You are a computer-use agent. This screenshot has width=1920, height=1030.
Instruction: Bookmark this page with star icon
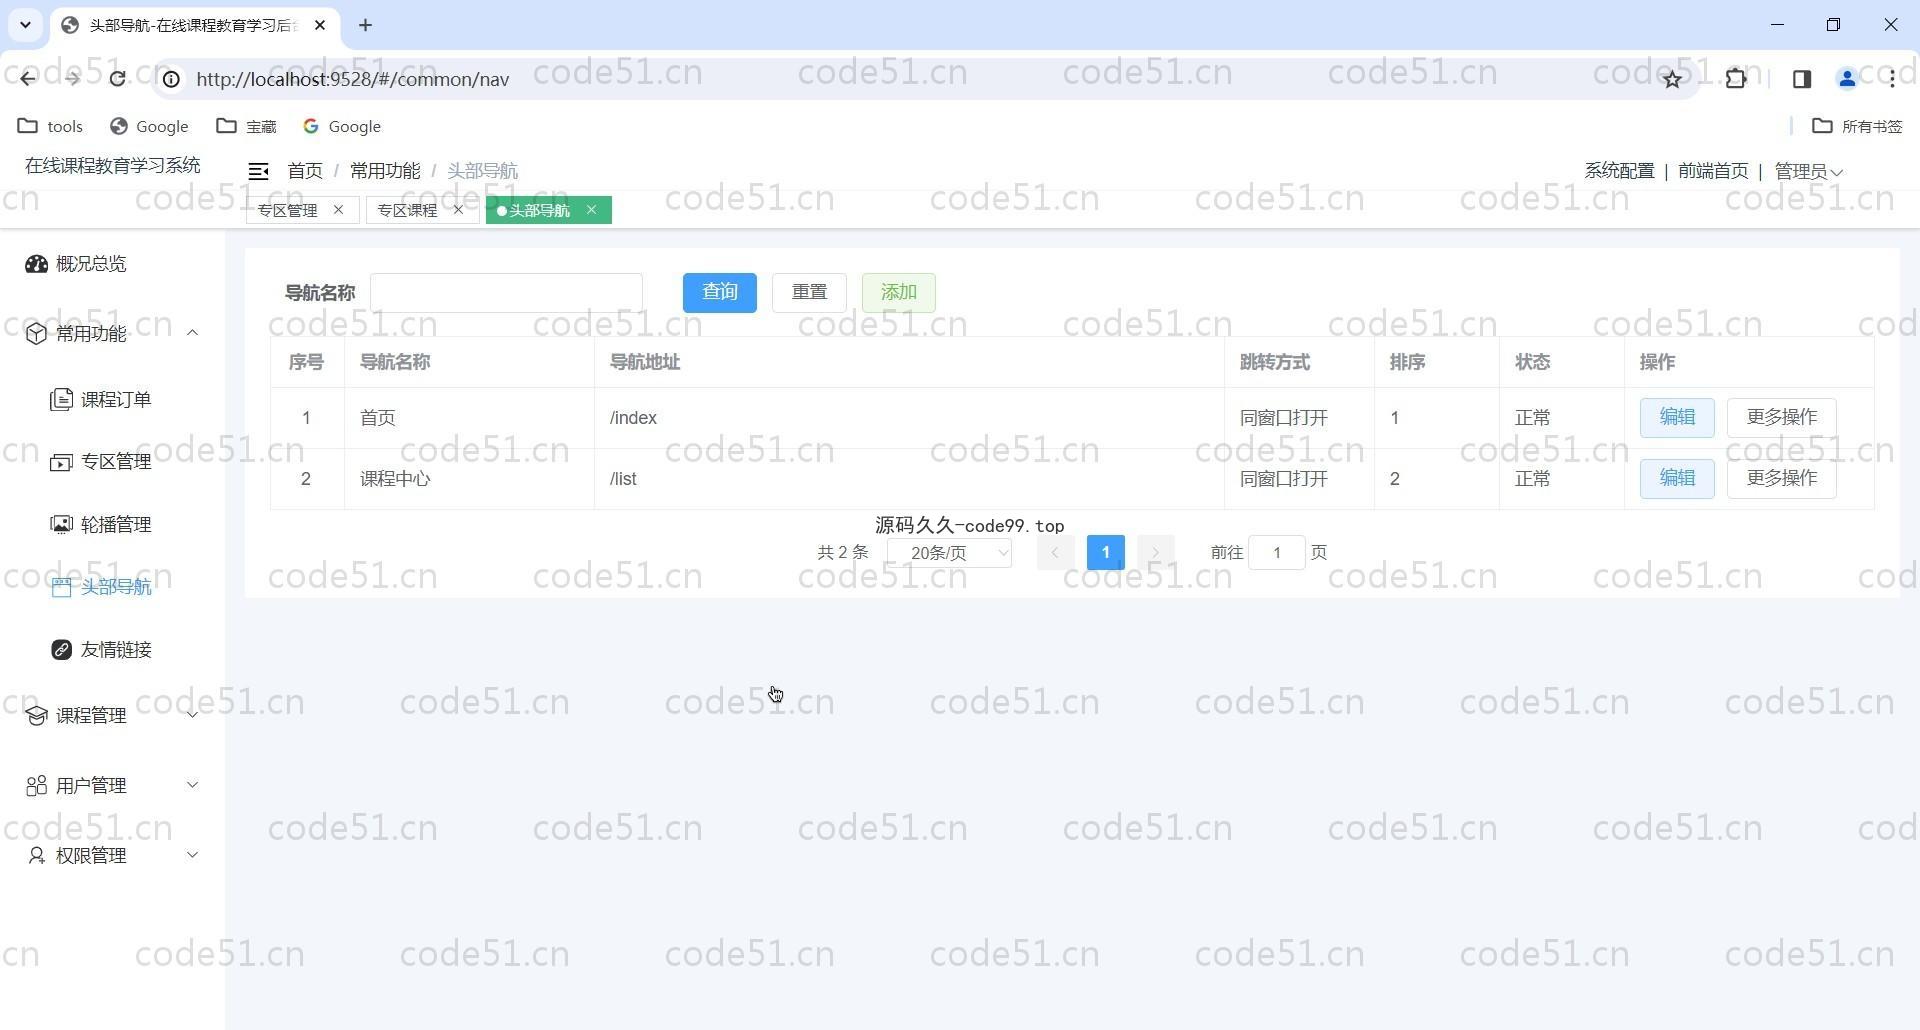(1672, 79)
